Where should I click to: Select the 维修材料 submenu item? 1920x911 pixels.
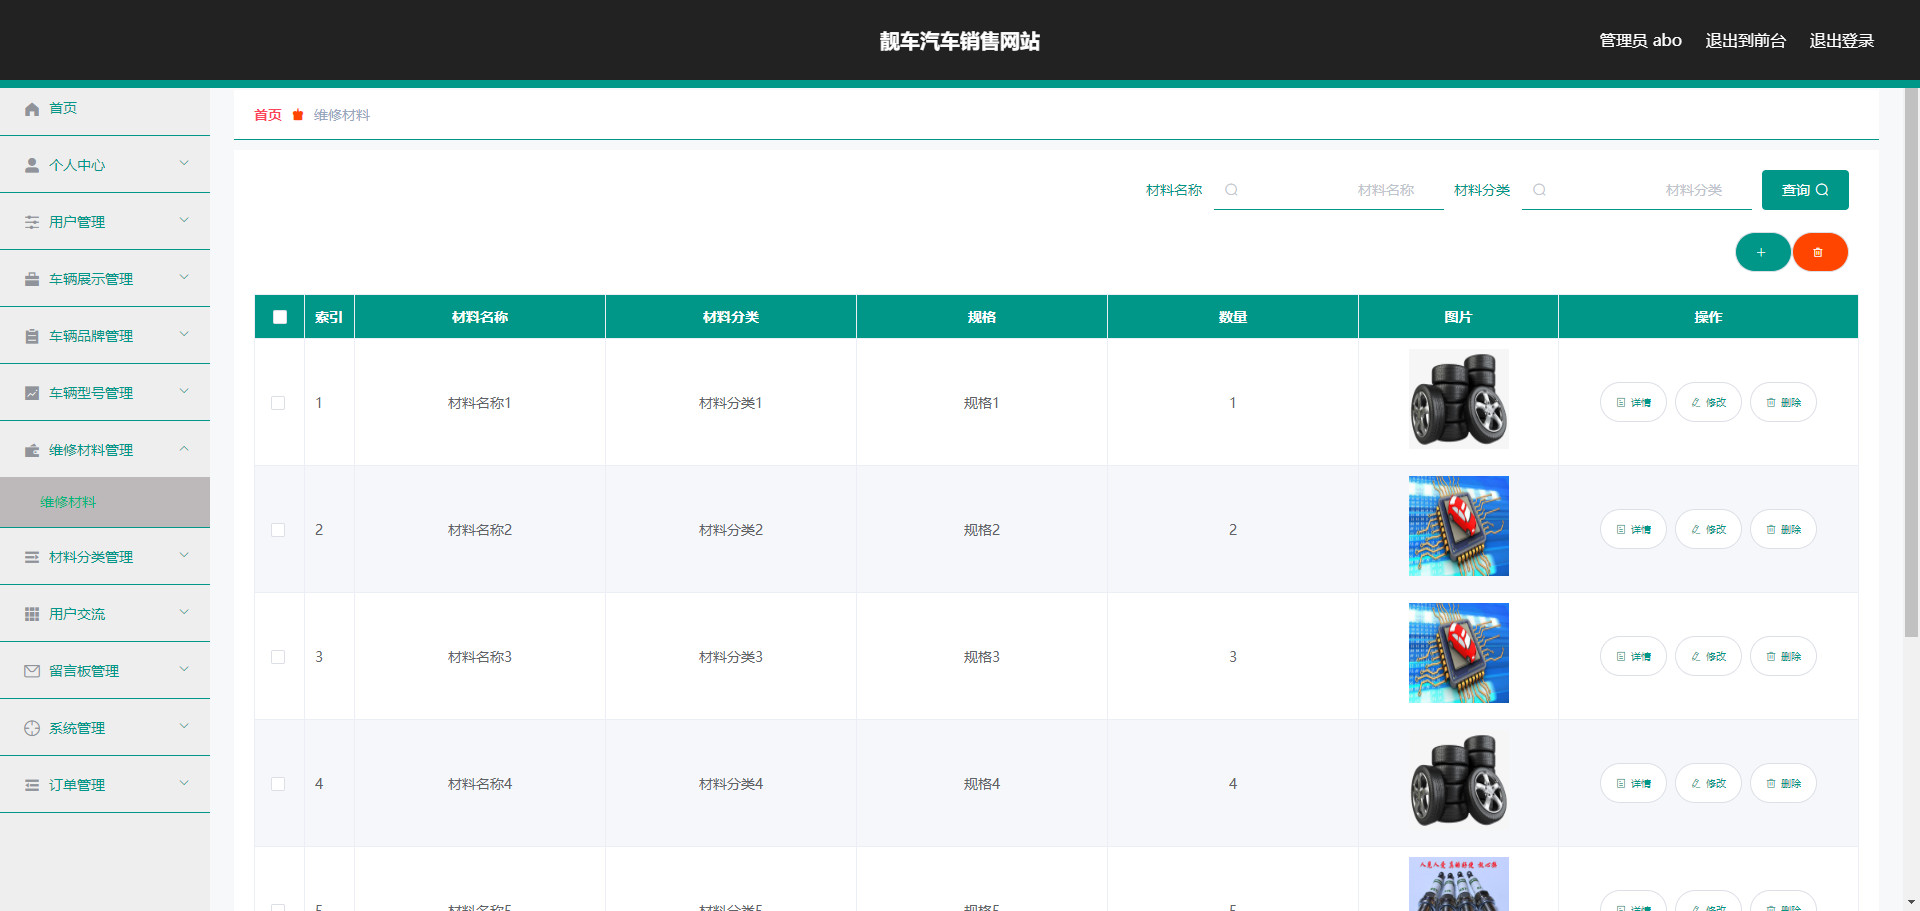coord(105,502)
